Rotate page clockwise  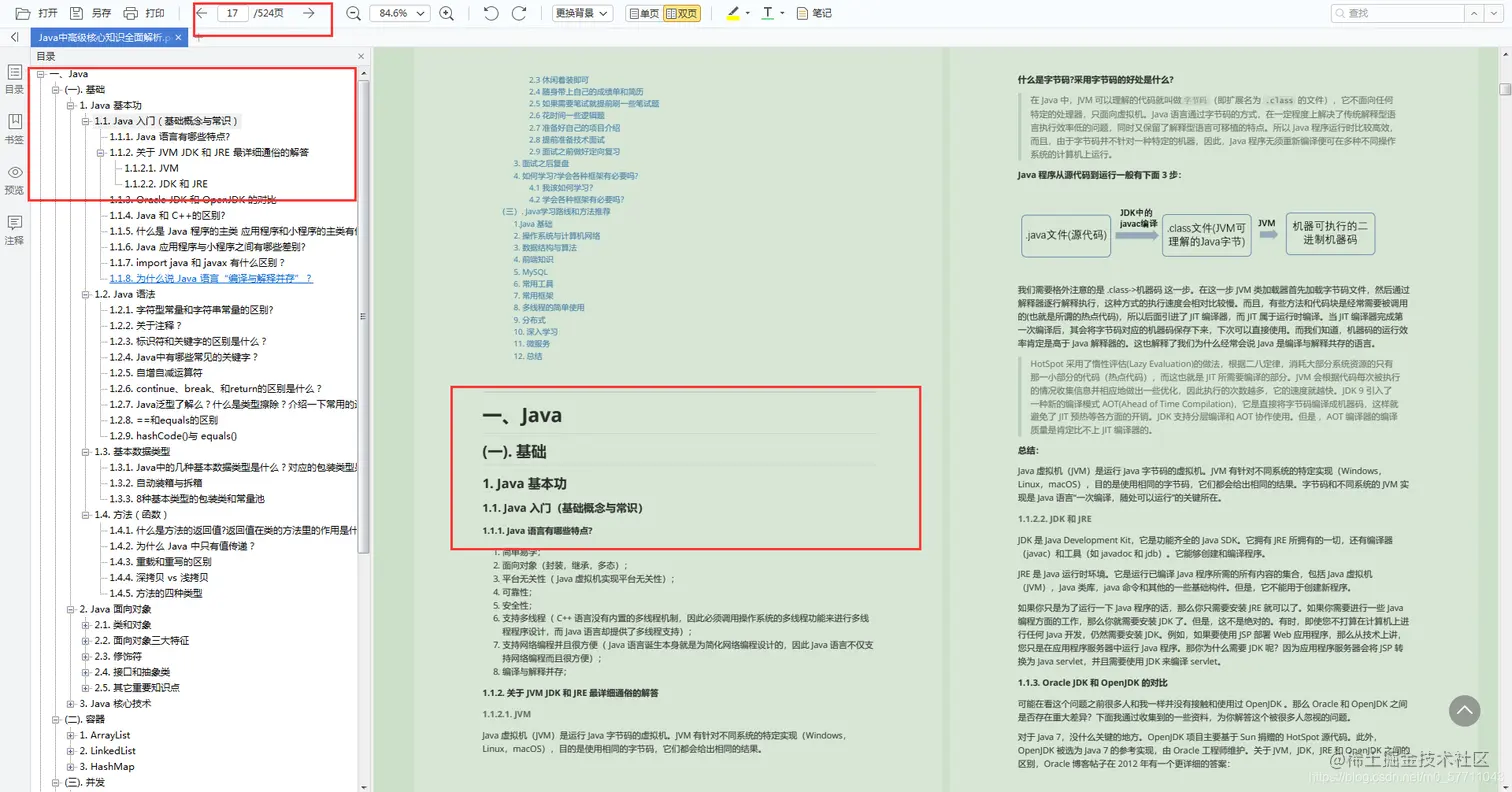(x=519, y=13)
